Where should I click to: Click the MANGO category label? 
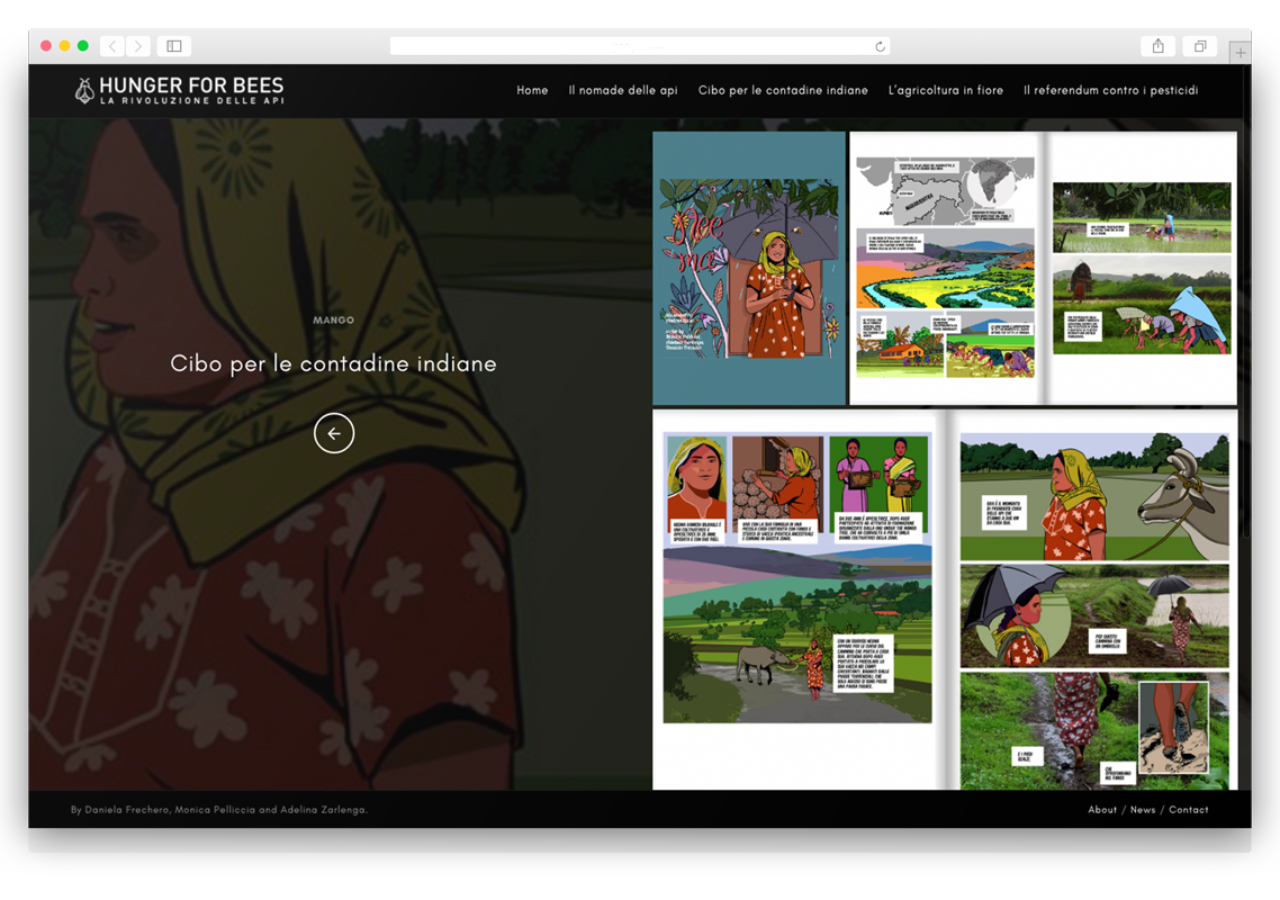coord(333,320)
